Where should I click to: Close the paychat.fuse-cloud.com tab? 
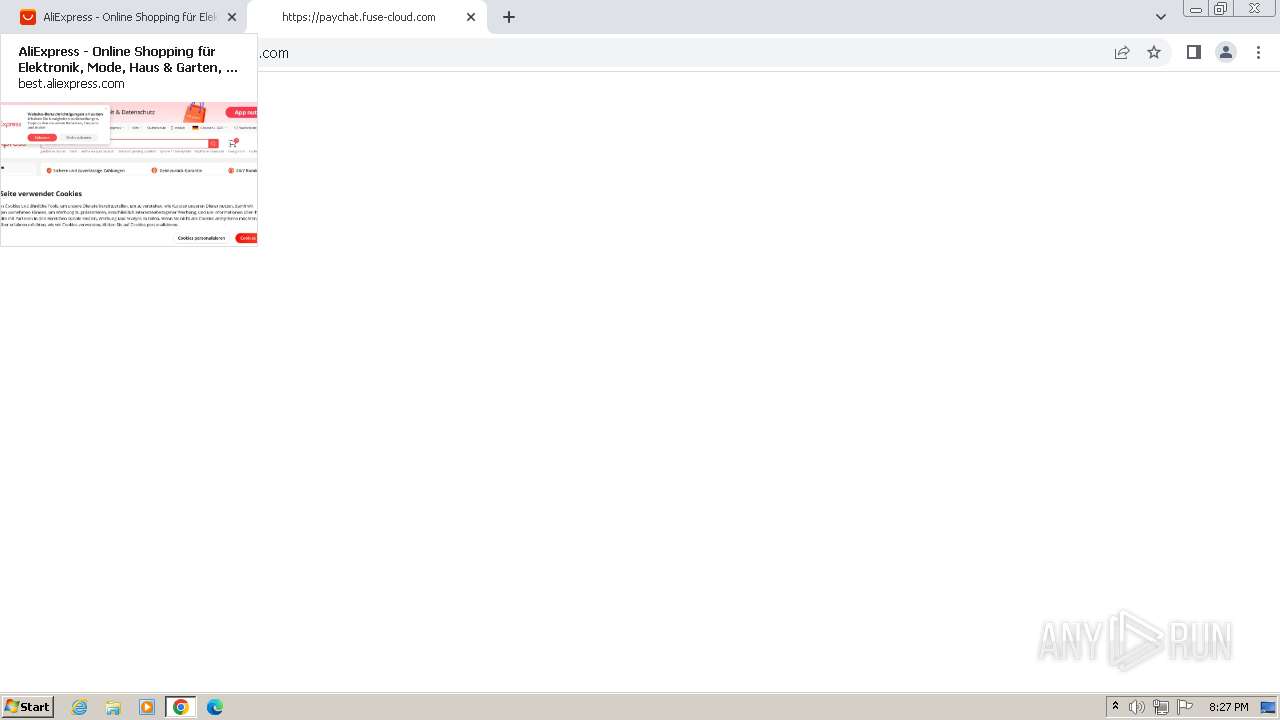pos(471,17)
